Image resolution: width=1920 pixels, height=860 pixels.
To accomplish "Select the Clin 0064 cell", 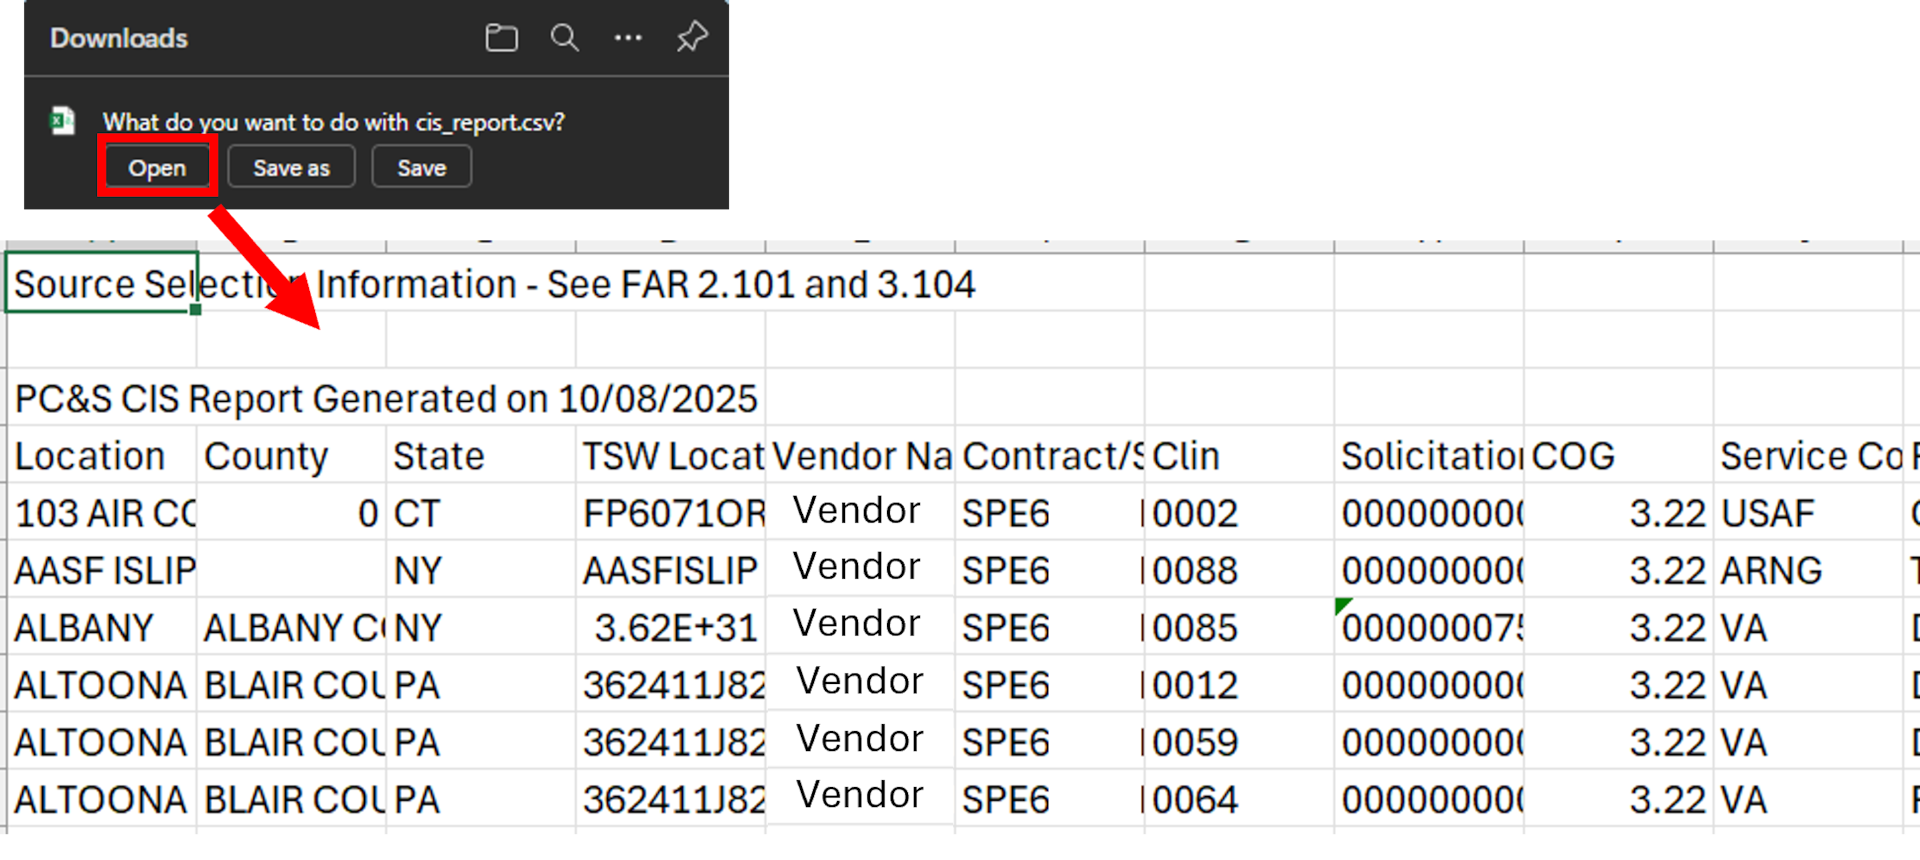I will click(1239, 799).
